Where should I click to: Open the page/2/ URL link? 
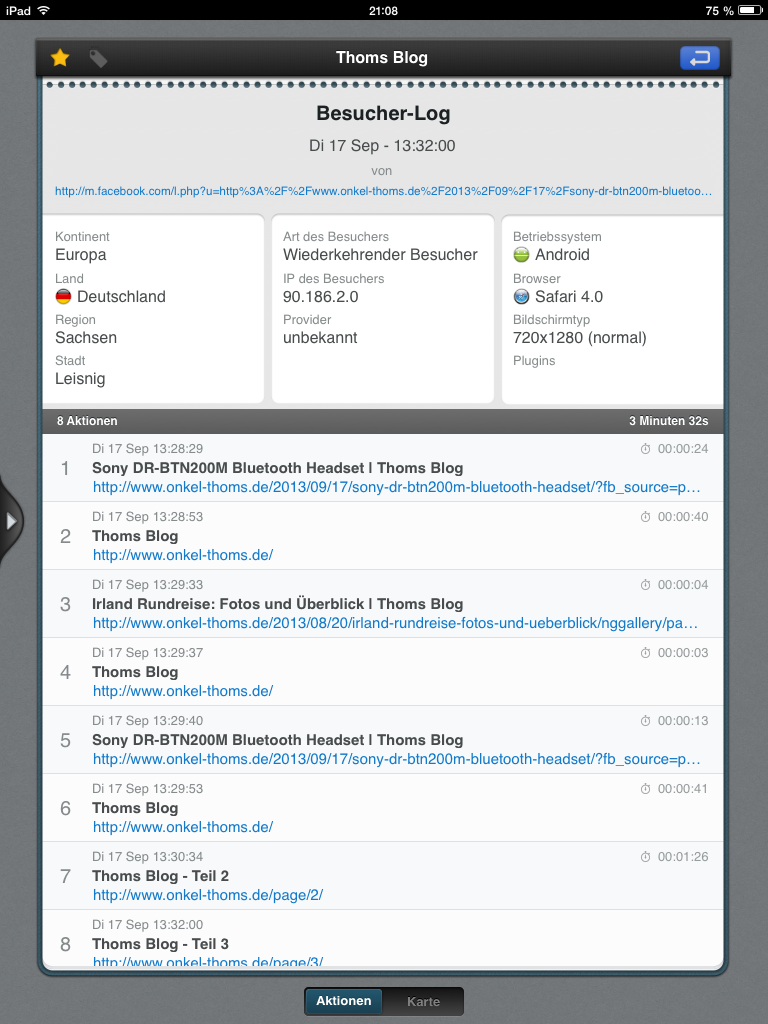coord(208,895)
